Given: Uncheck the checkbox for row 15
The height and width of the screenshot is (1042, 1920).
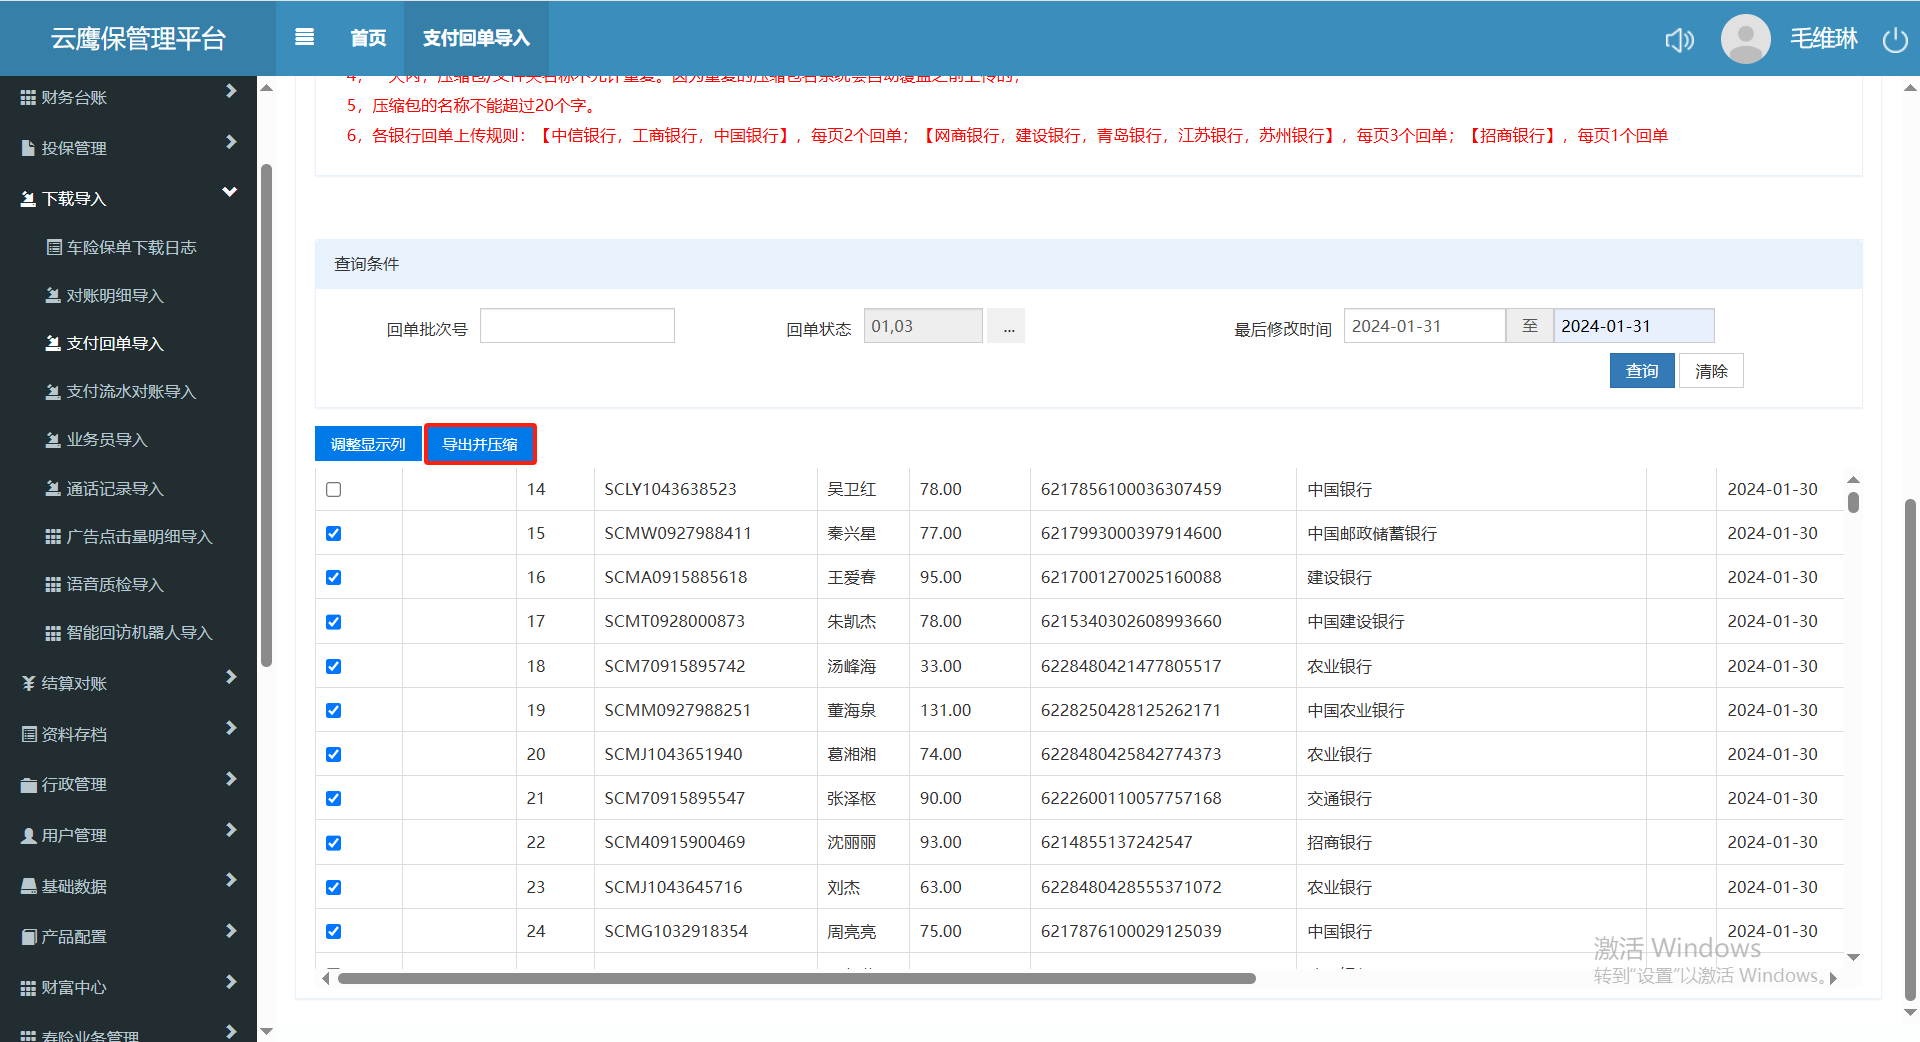Looking at the screenshot, I should [334, 534].
